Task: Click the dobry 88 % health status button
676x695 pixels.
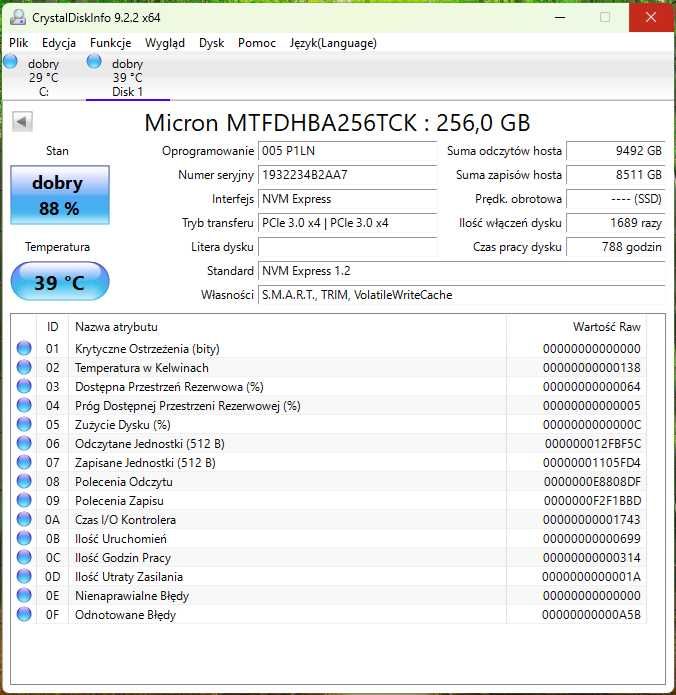Action: pos(60,195)
